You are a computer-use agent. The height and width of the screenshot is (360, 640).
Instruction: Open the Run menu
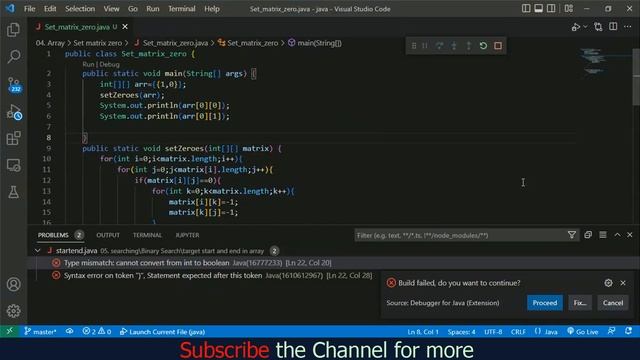[x=153, y=9]
